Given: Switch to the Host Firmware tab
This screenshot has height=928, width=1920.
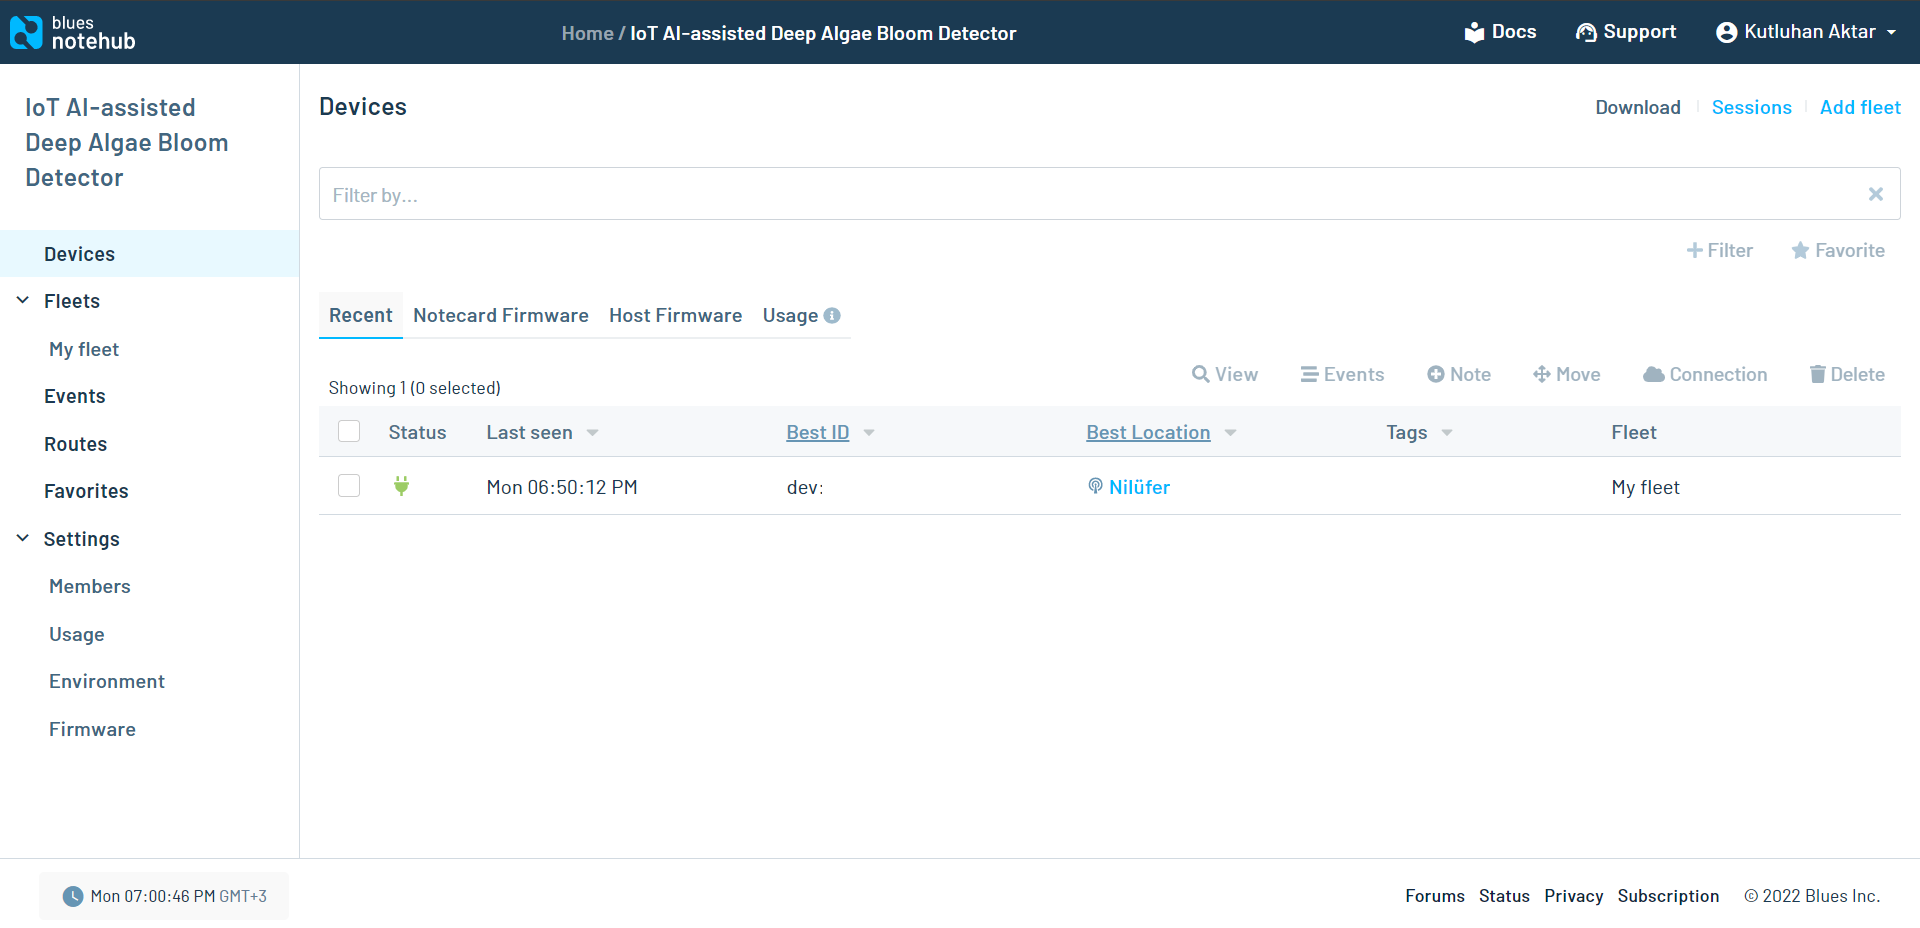Looking at the screenshot, I should click(x=675, y=316).
